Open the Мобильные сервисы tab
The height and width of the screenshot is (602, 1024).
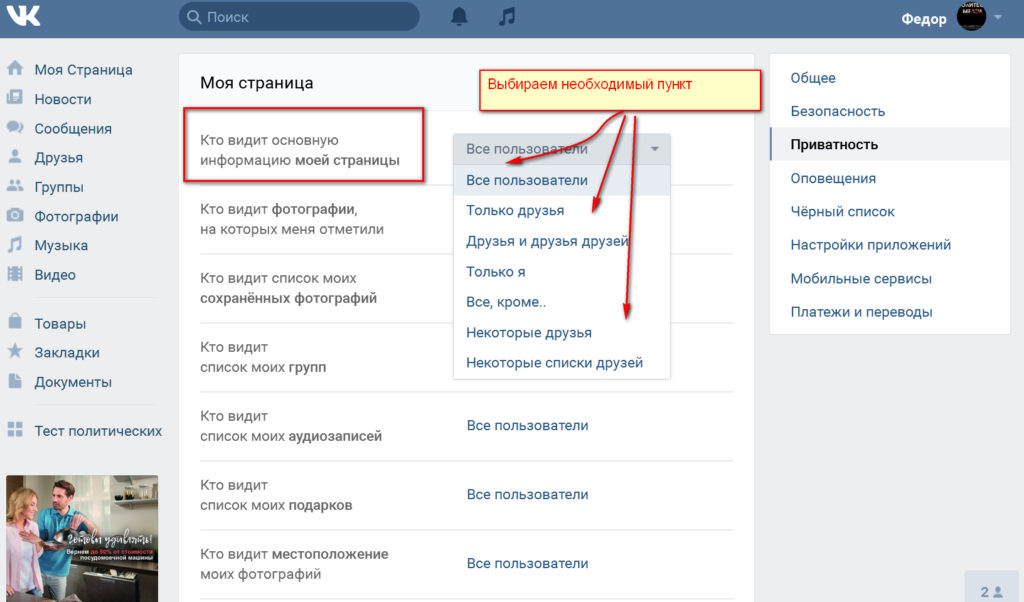click(890, 279)
